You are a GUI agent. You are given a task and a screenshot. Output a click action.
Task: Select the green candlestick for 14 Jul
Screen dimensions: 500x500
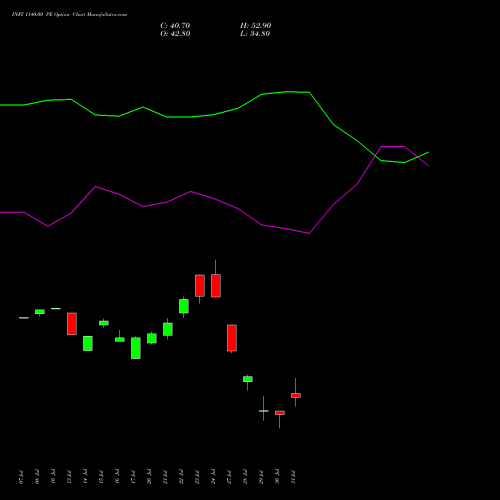tap(88, 343)
